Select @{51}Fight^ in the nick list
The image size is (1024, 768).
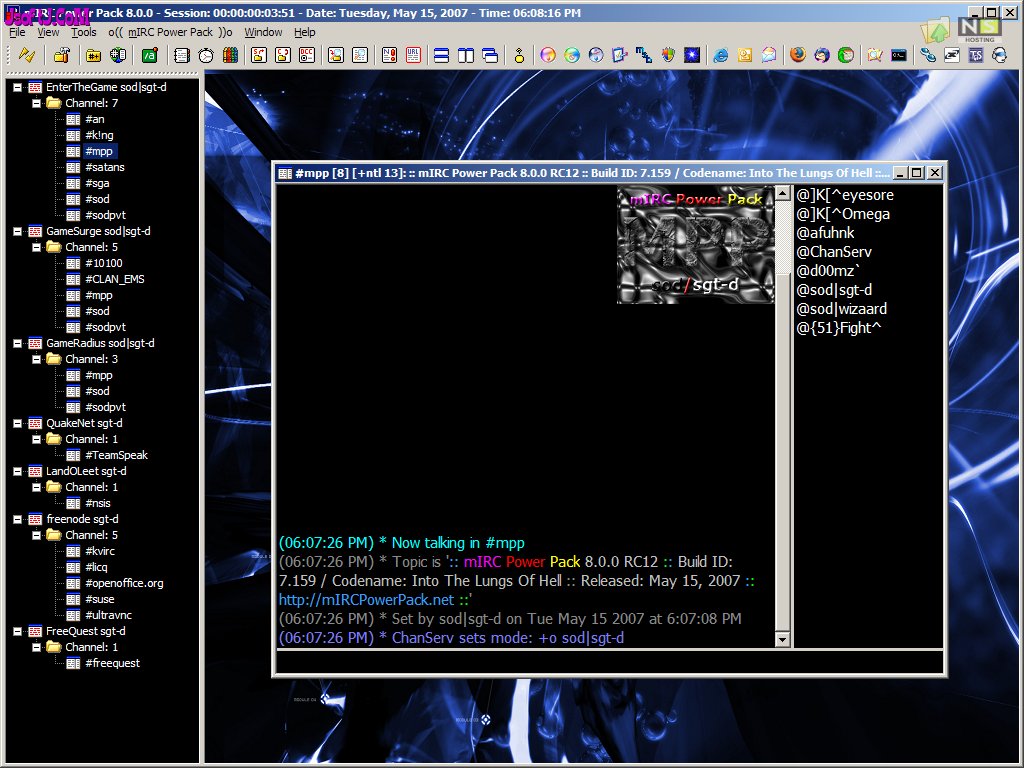839,328
